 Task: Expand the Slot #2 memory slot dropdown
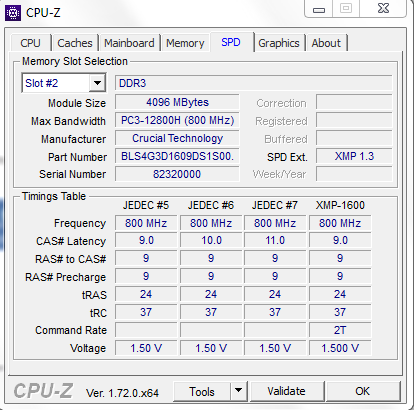pos(97,83)
